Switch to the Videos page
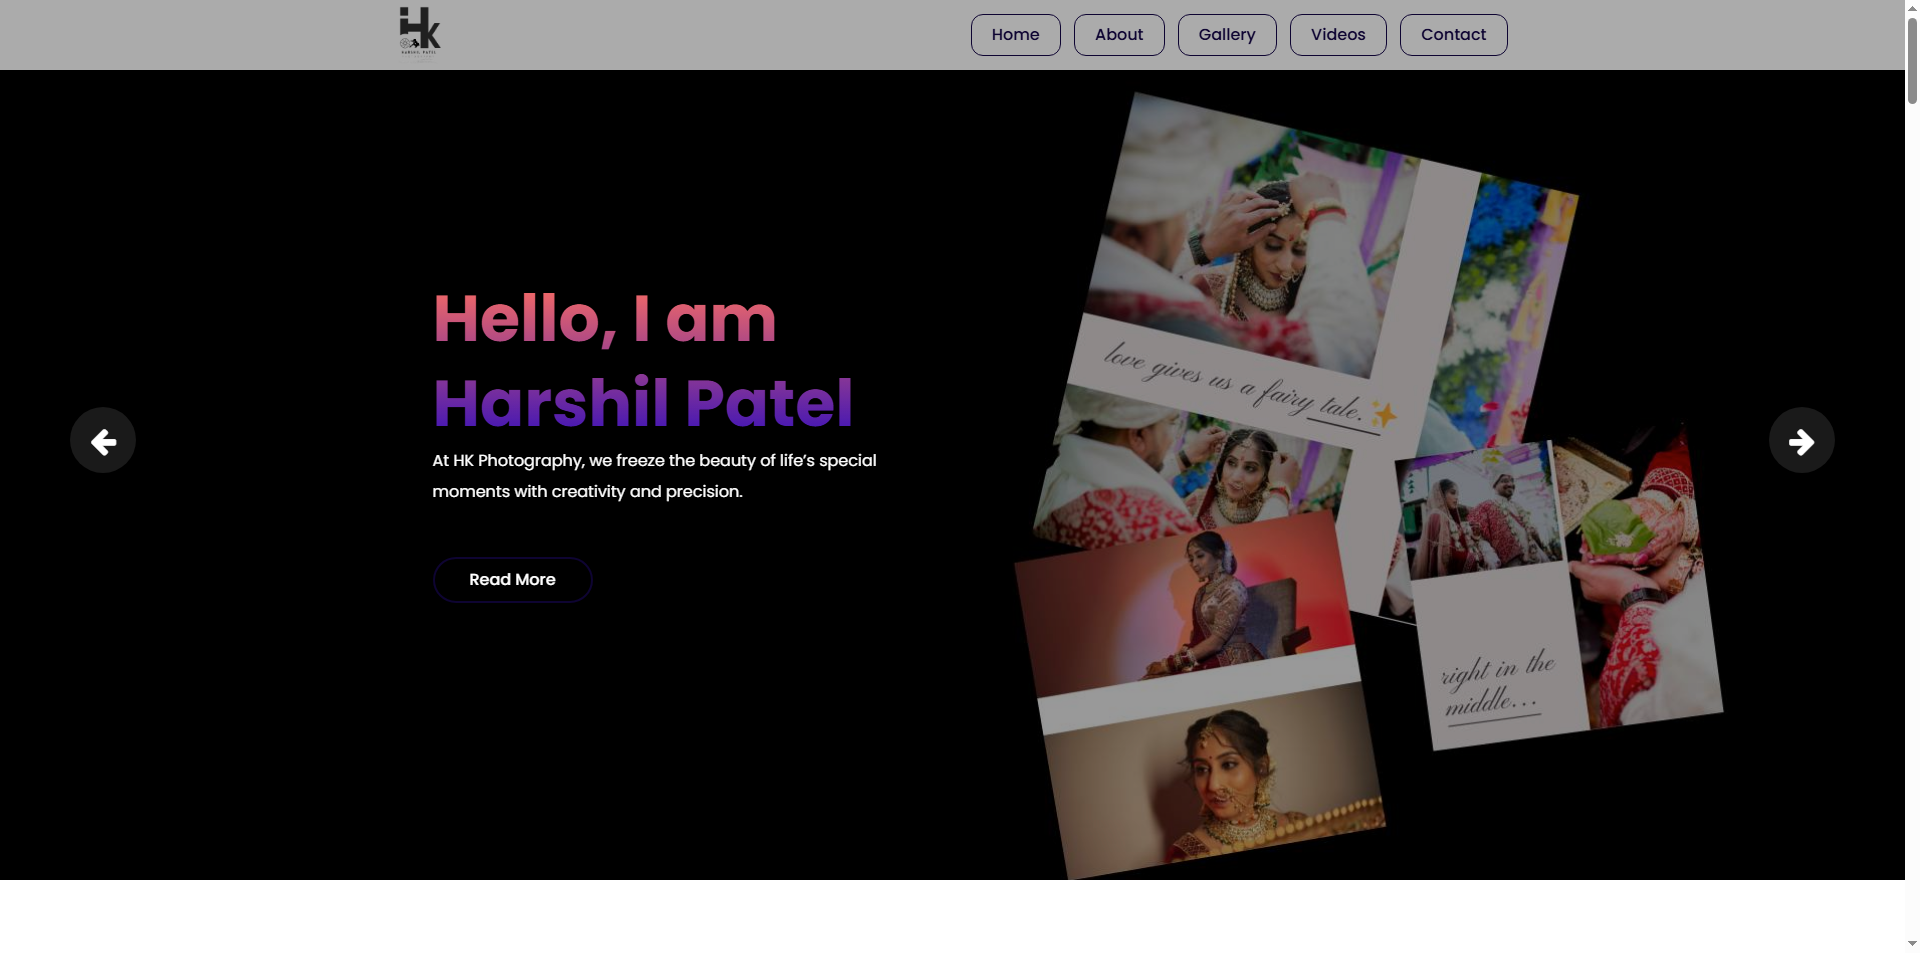The height and width of the screenshot is (953, 1920). point(1337,35)
